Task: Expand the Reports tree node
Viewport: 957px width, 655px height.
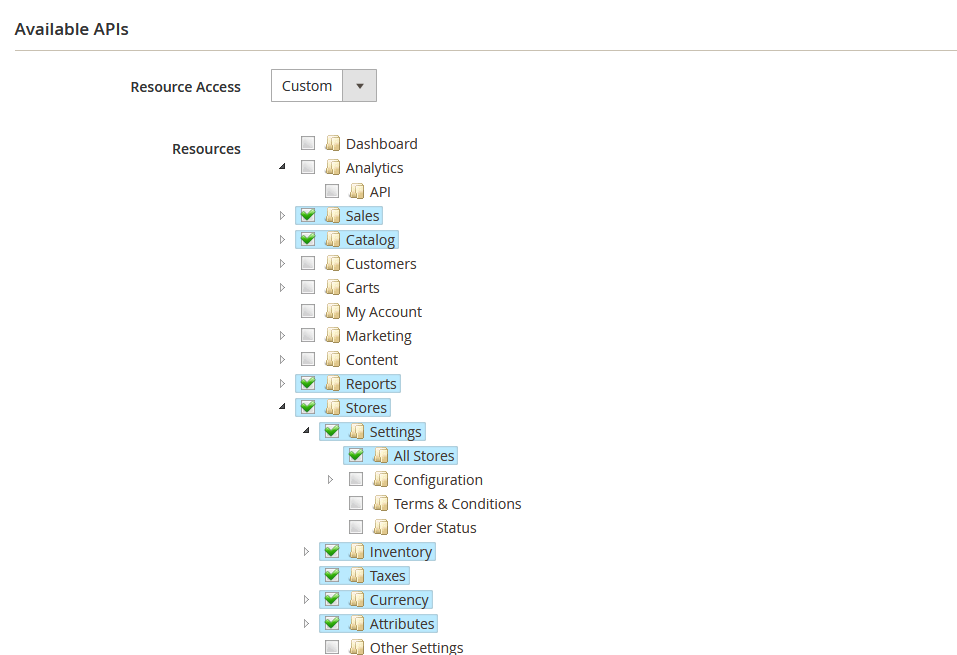Action: [x=282, y=383]
